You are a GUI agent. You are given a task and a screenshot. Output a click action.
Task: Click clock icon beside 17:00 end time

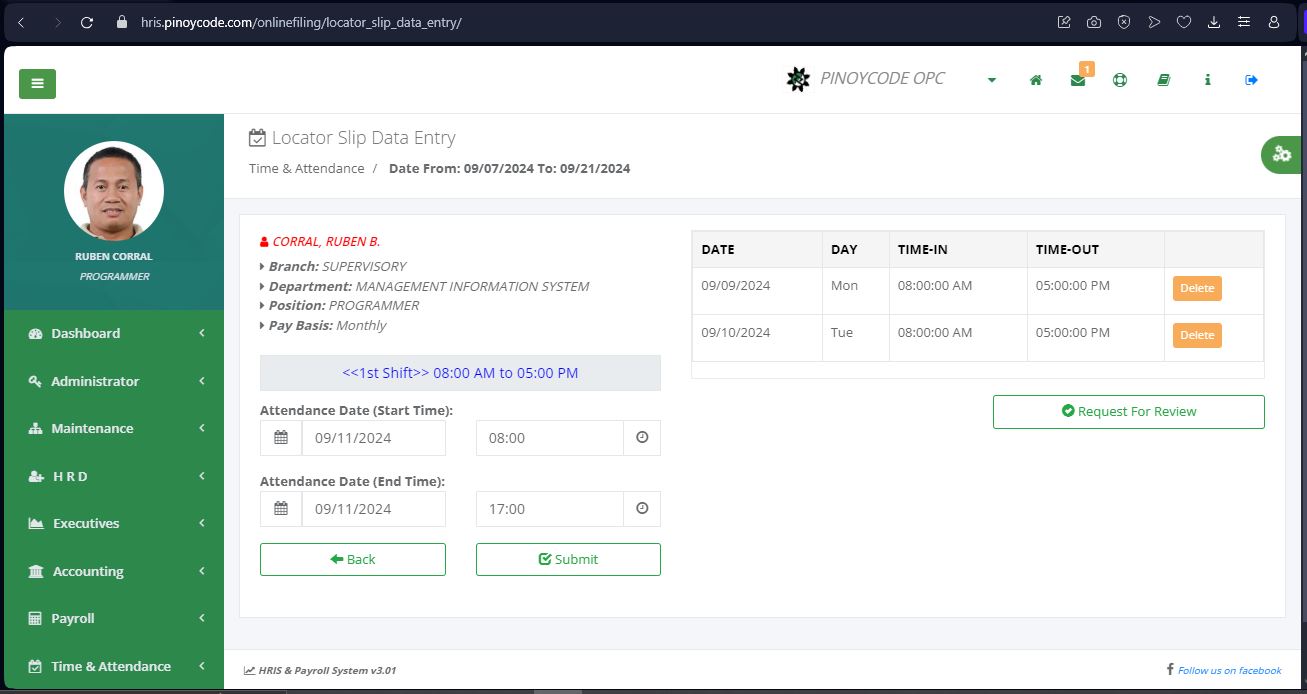click(642, 509)
